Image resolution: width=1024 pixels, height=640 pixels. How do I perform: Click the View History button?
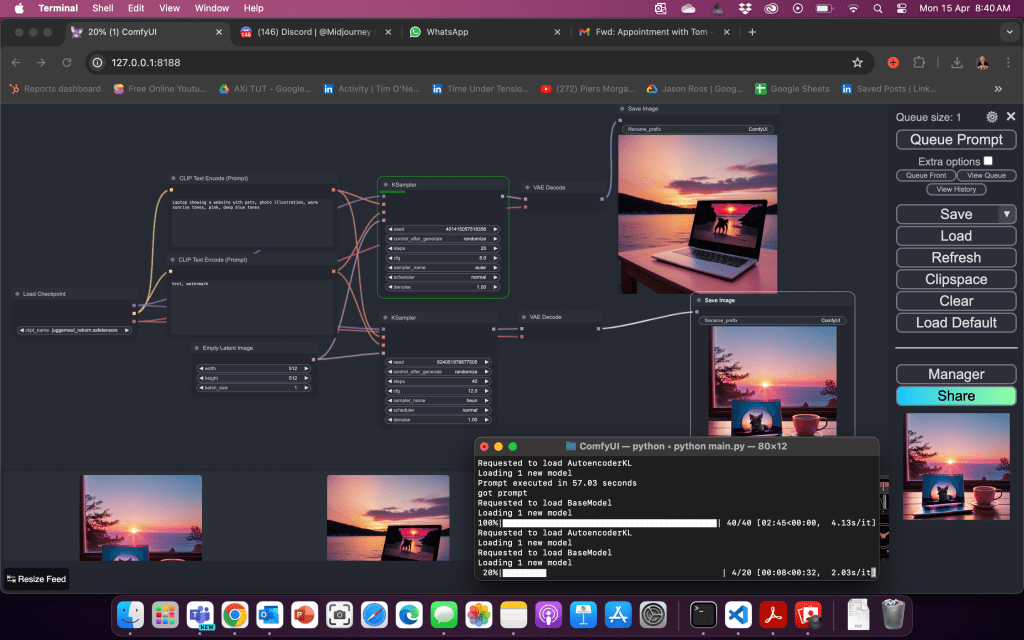(956, 189)
